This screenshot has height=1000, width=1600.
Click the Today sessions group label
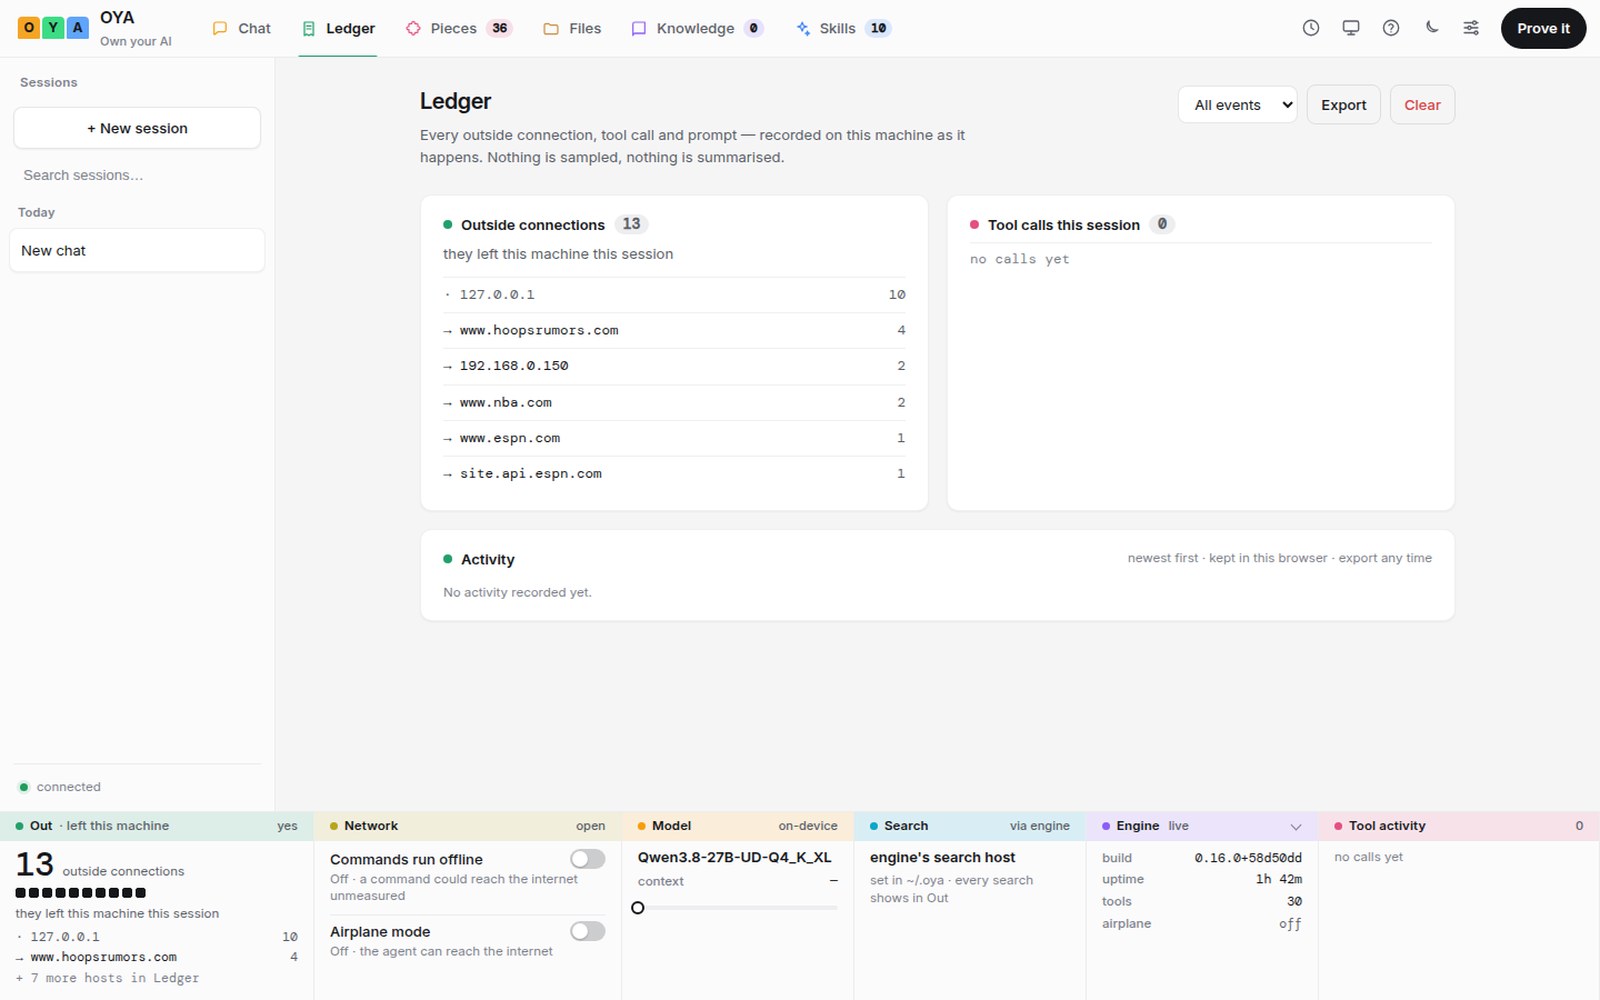point(36,212)
